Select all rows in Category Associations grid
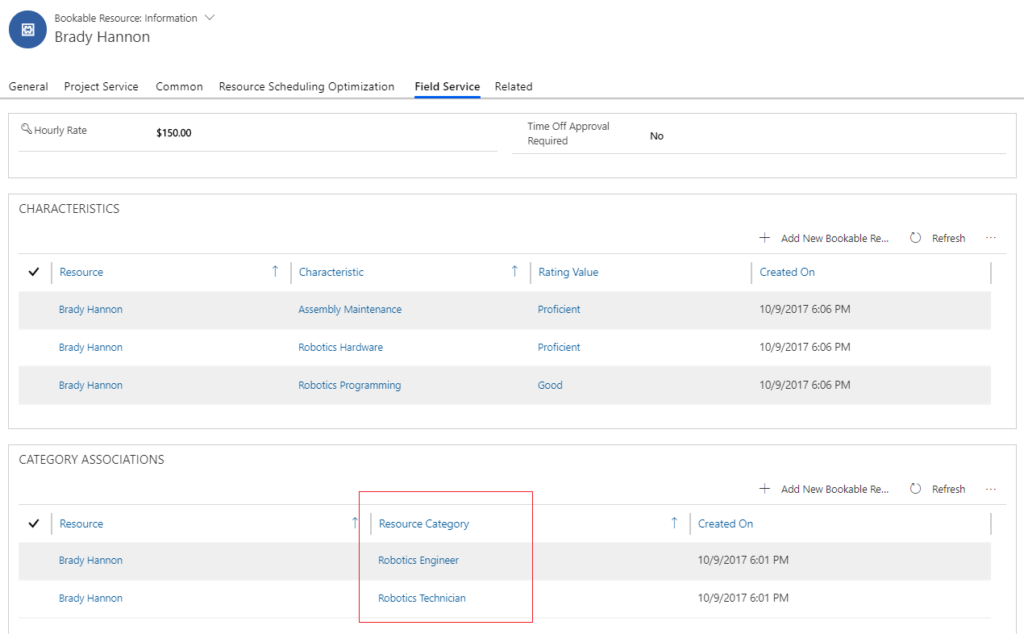 (34, 523)
